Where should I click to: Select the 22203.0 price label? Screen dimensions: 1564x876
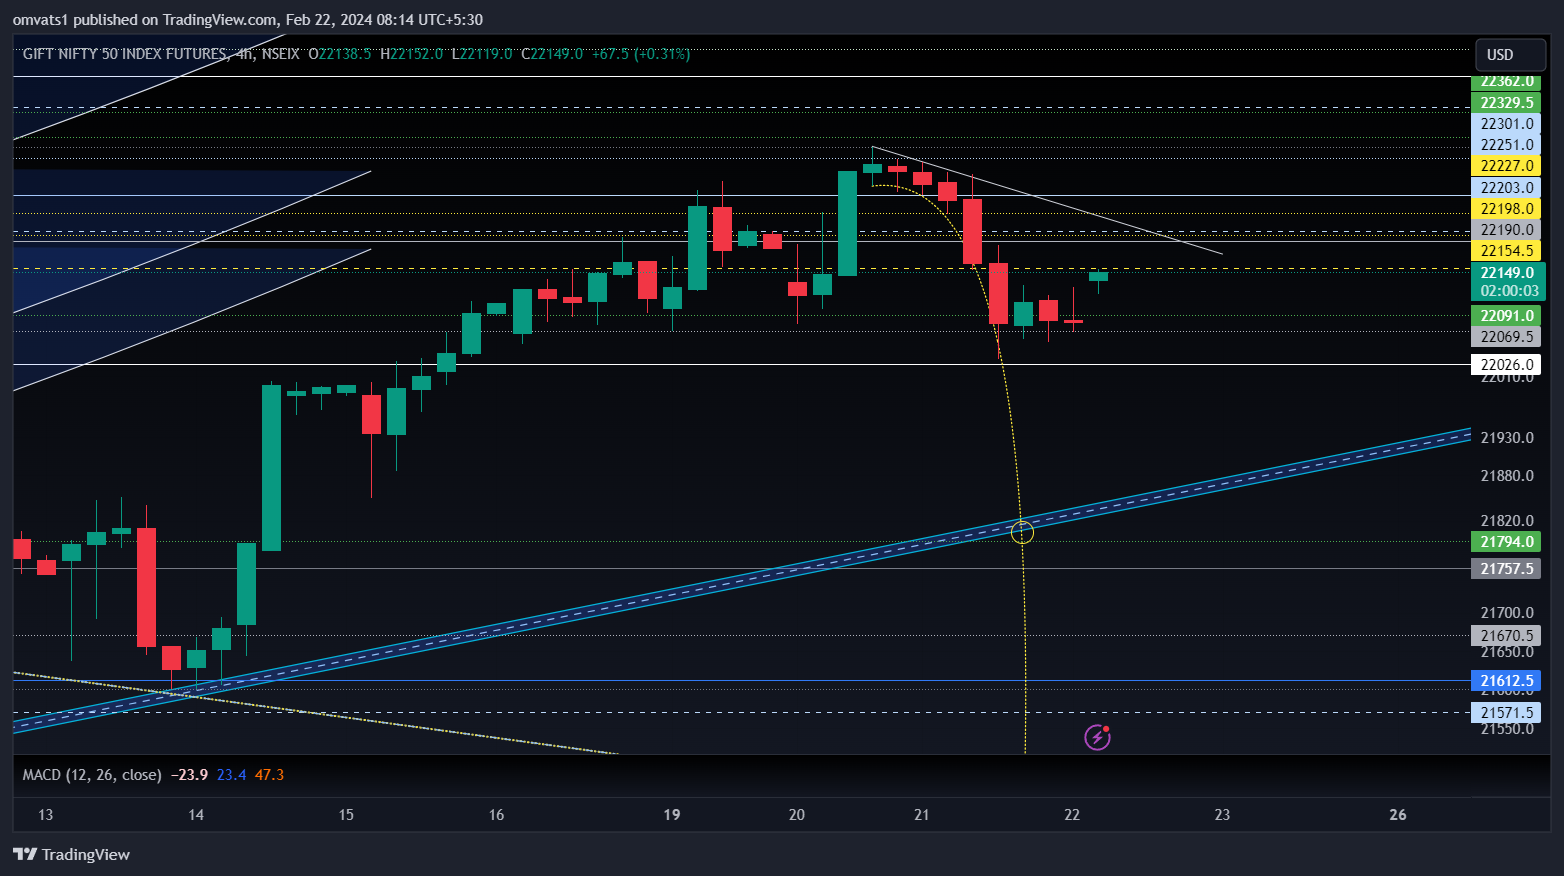(1506, 188)
